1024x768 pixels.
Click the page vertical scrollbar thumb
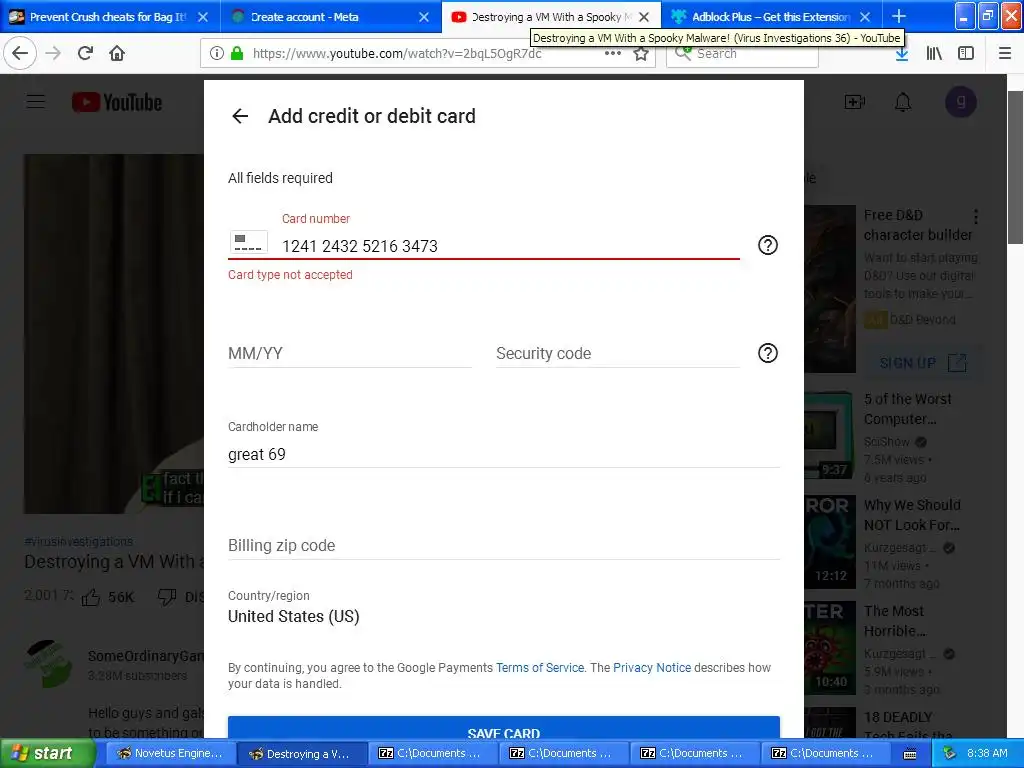1016,168
